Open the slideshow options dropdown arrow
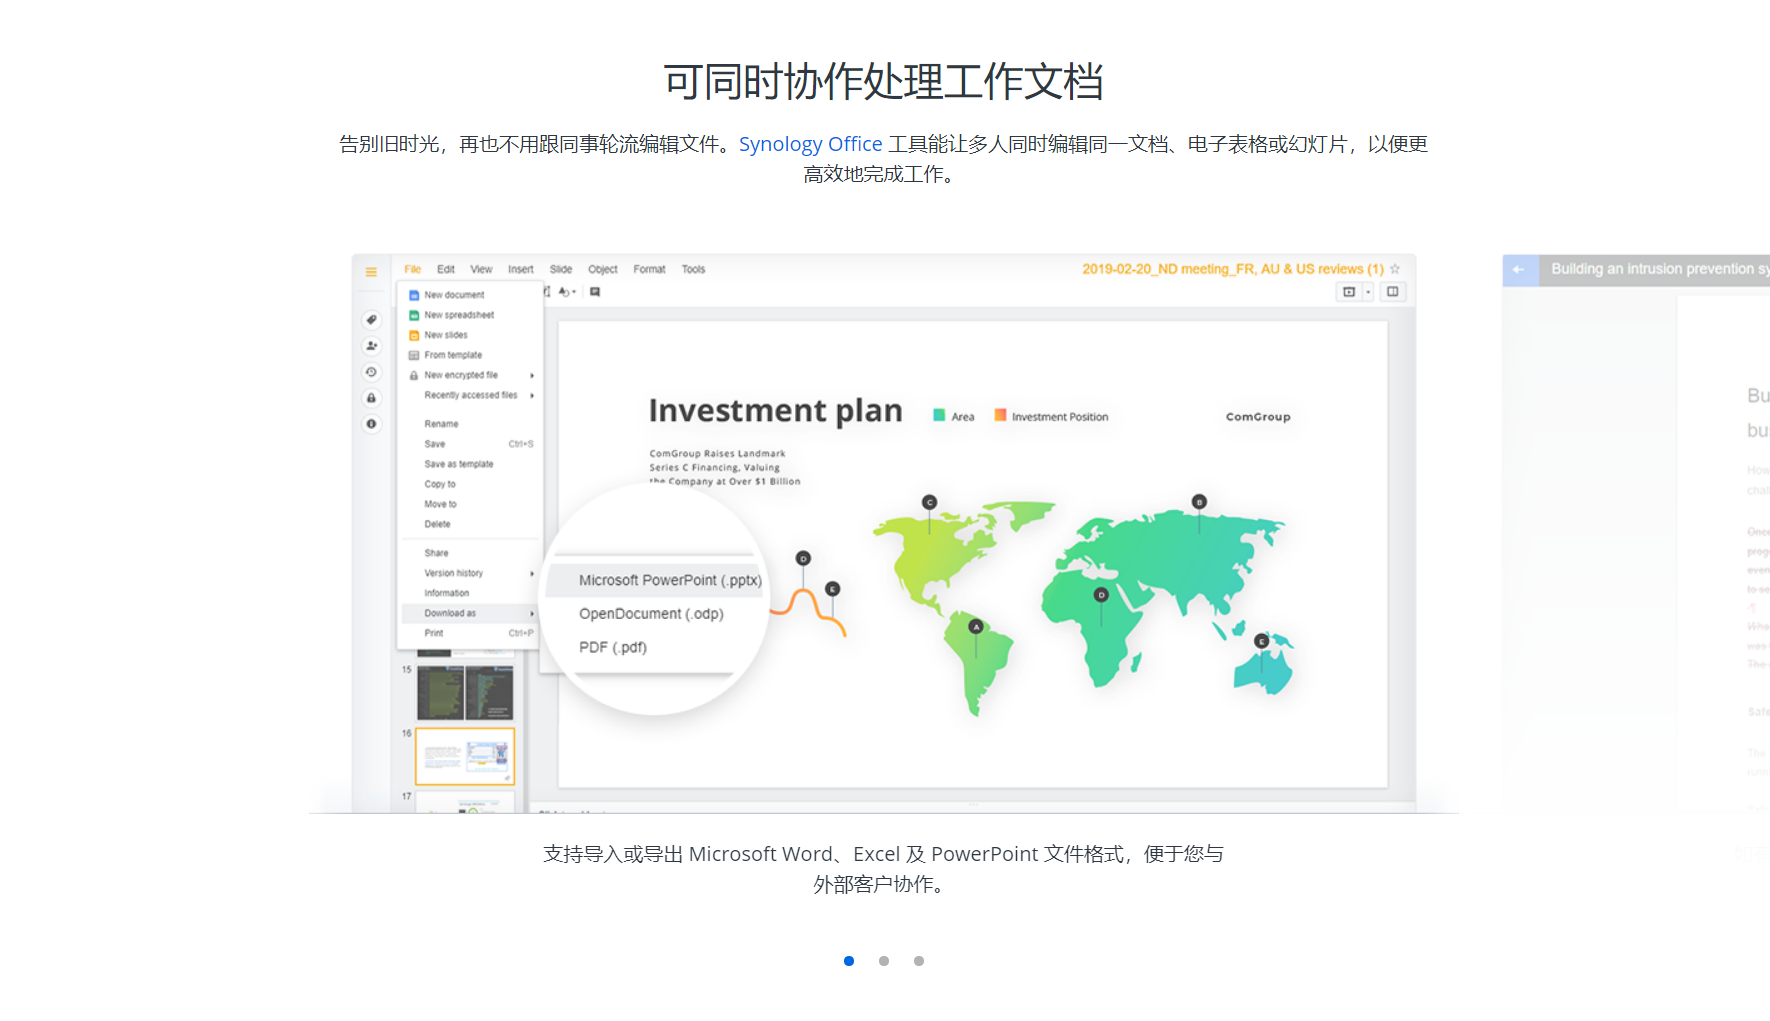The image size is (1770, 1021). pos(1368,292)
